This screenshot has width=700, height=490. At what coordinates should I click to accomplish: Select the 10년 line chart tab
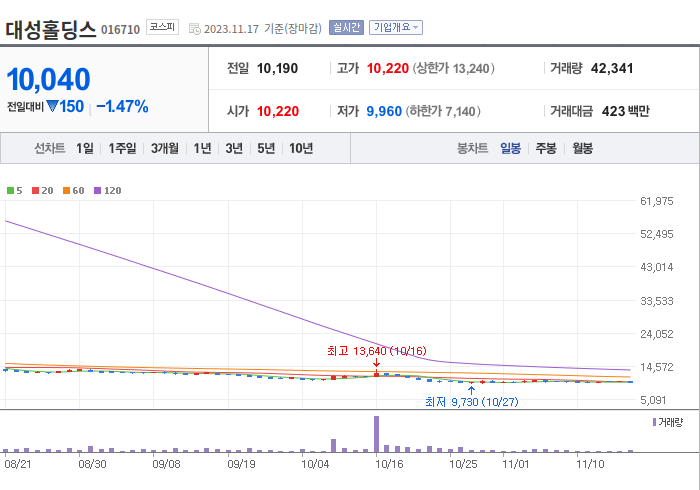pos(301,148)
